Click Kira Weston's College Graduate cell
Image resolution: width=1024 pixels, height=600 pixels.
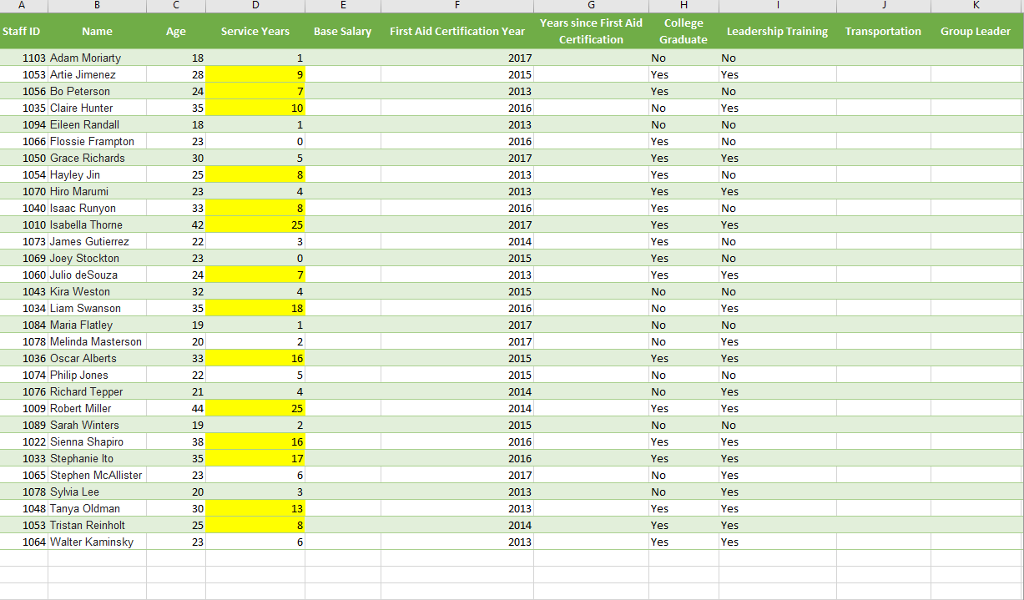tap(683, 292)
